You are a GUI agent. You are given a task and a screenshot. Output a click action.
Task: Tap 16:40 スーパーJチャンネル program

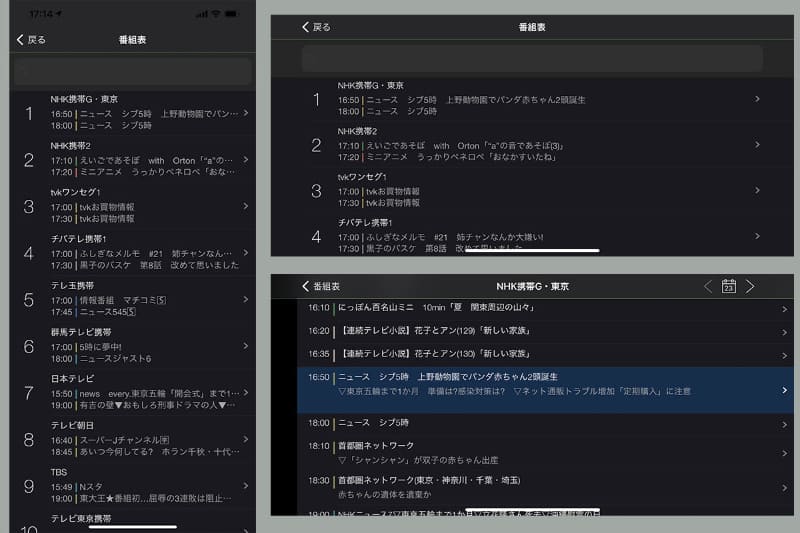(x=110, y=440)
